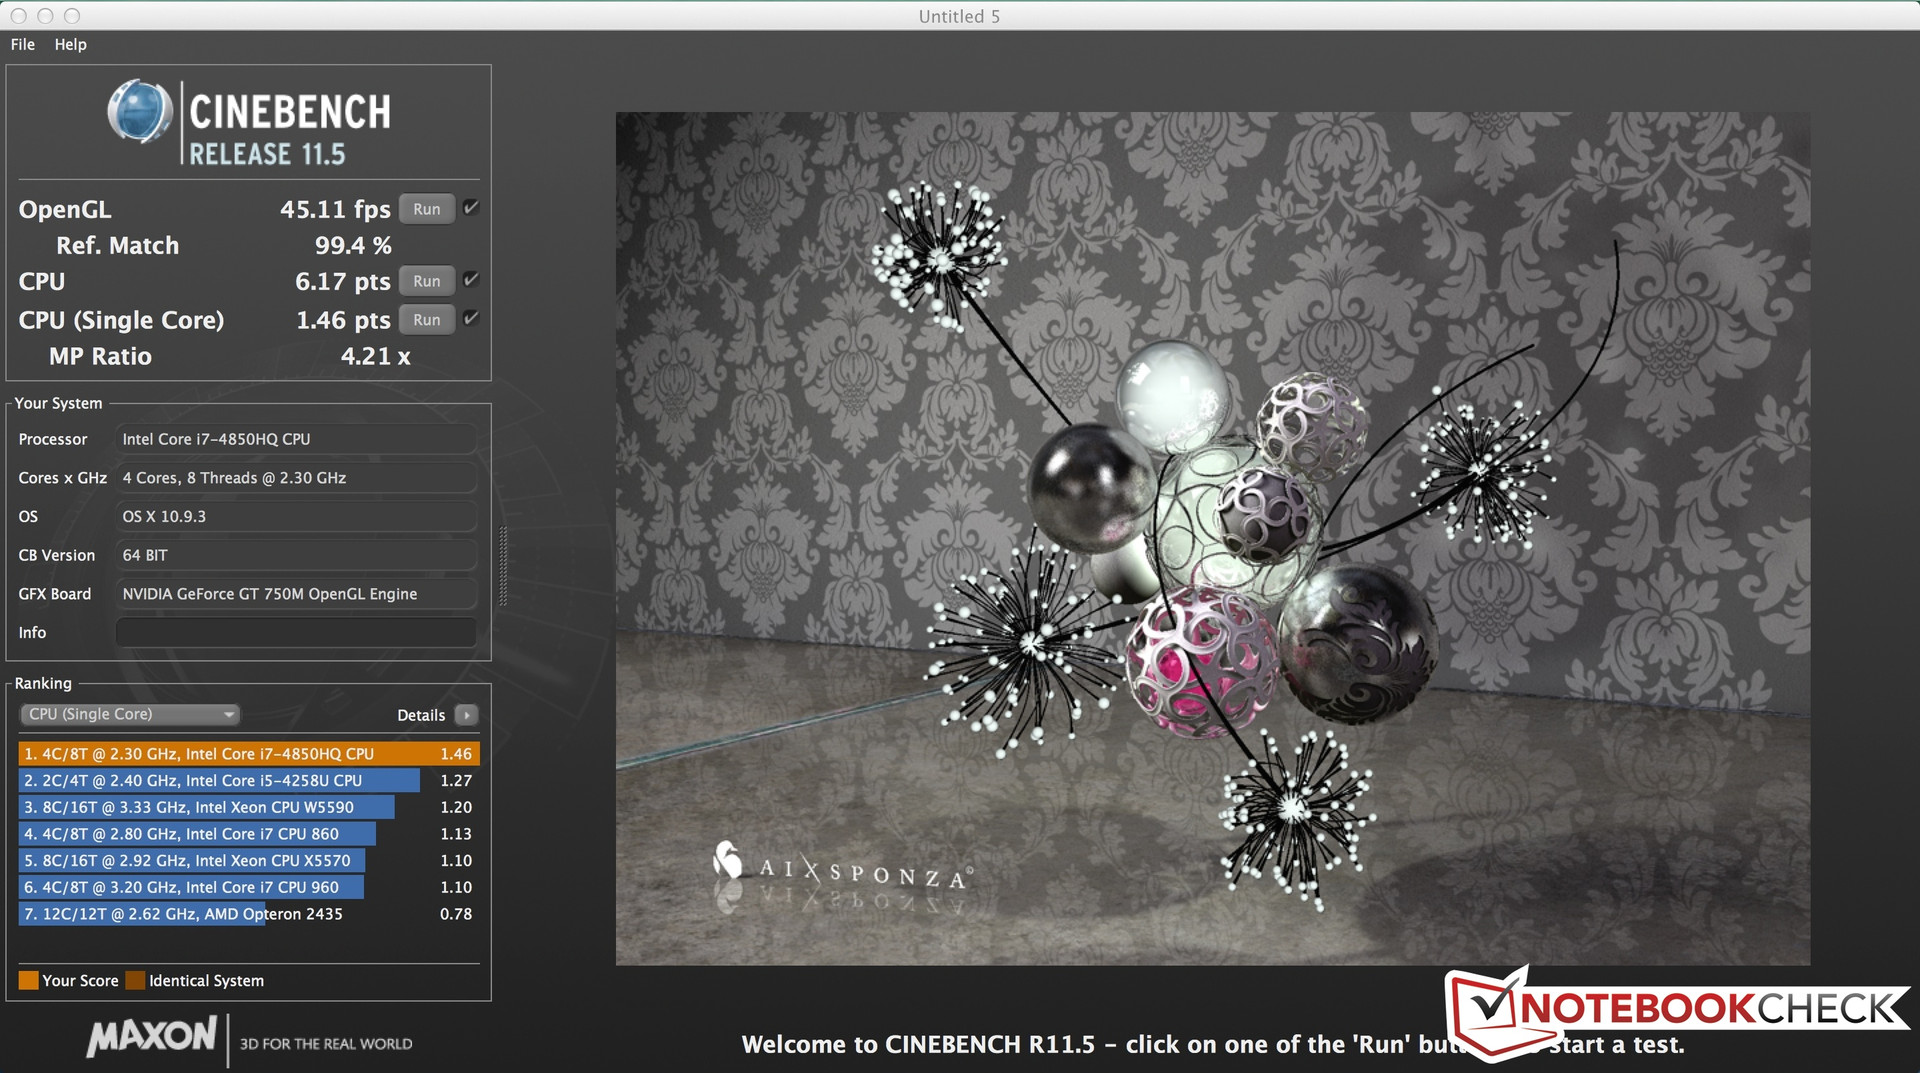The image size is (1920, 1073).
Task: Click the MP Ratio 4.21 x value
Action: (376, 357)
